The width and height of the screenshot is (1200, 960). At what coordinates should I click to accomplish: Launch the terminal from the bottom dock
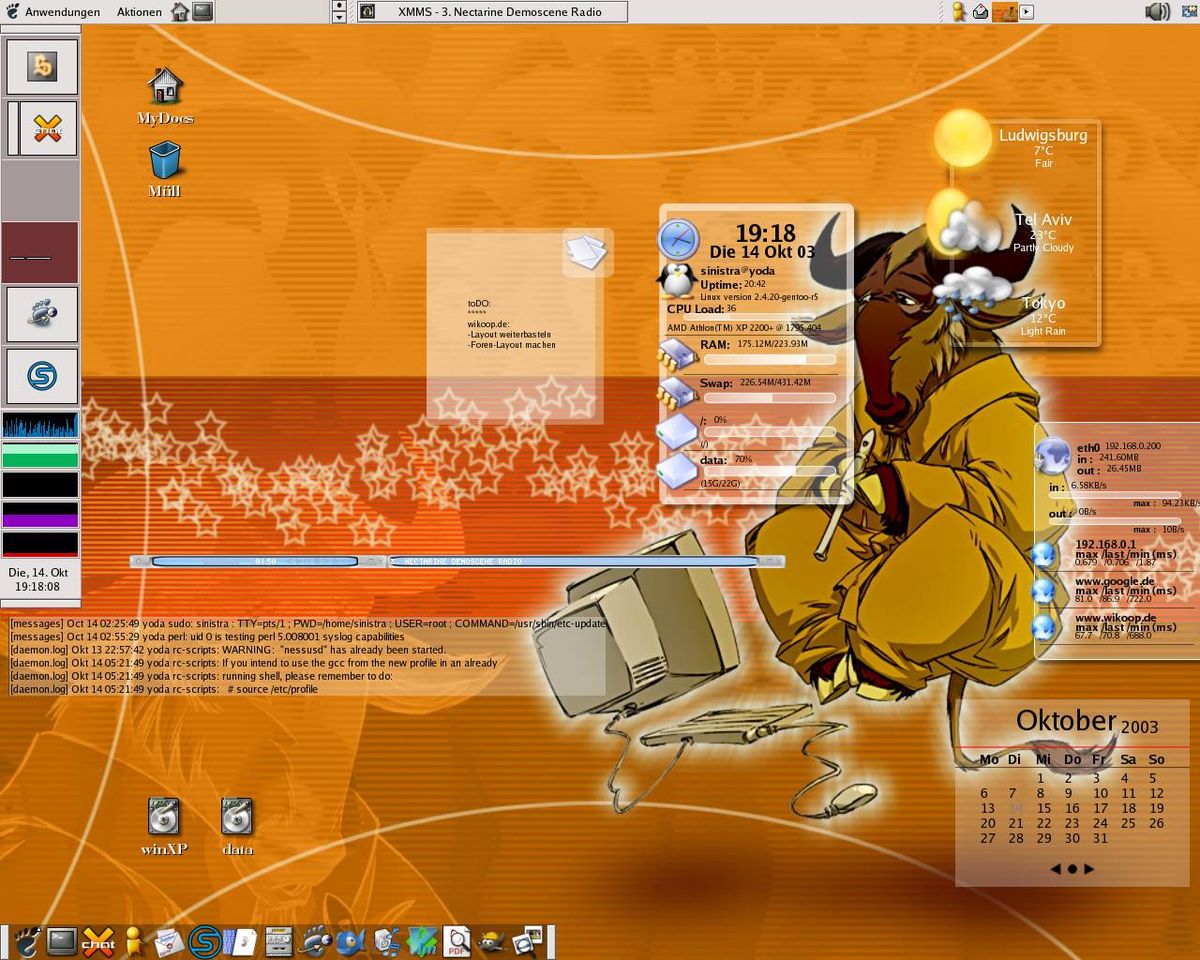(62, 941)
